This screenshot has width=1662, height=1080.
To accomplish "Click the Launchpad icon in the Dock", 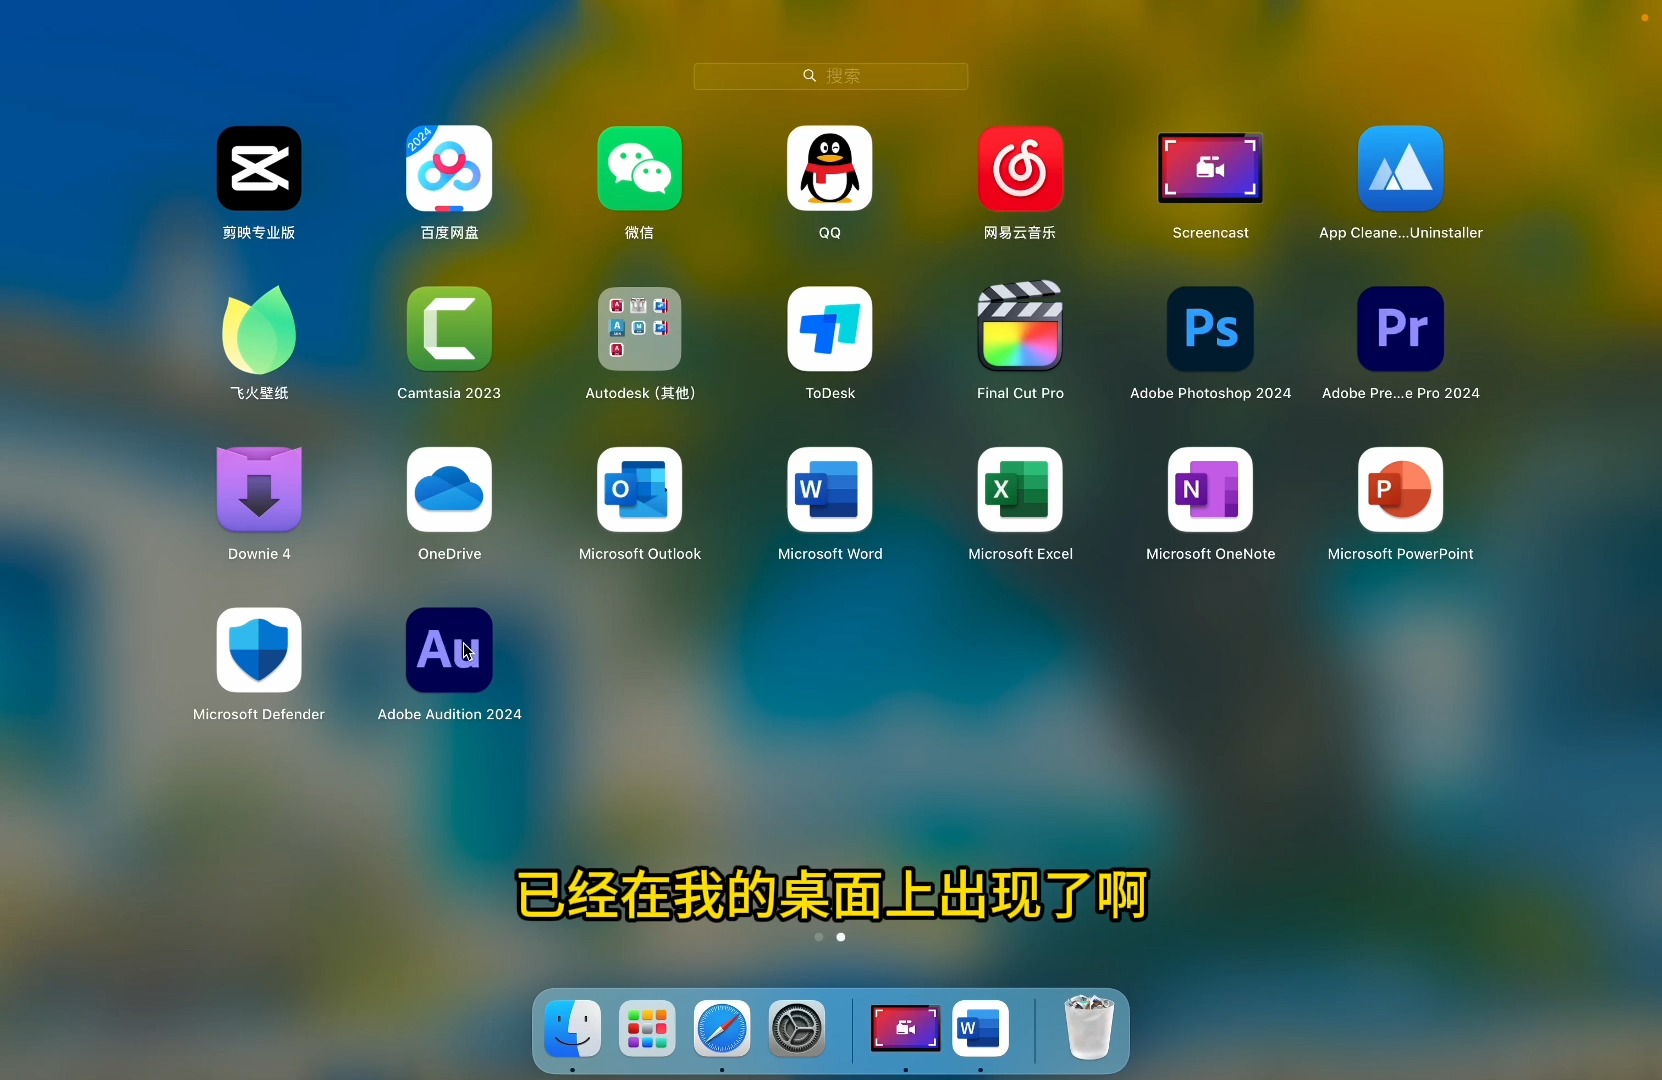I will tap(647, 1028).
